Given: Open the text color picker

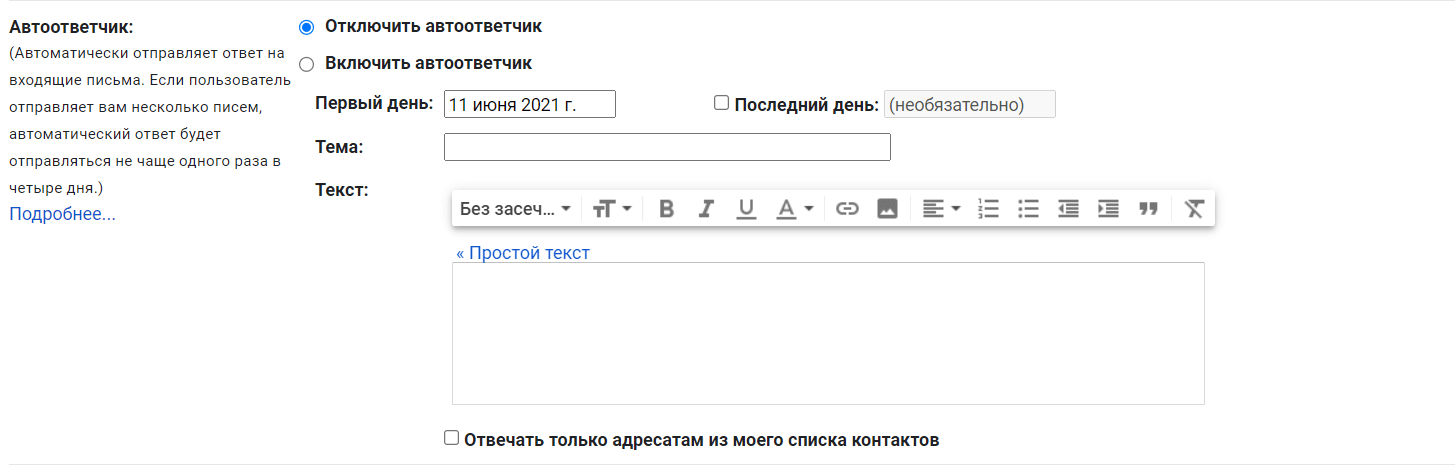Looking at the screenshot, I should coord(795,209).
